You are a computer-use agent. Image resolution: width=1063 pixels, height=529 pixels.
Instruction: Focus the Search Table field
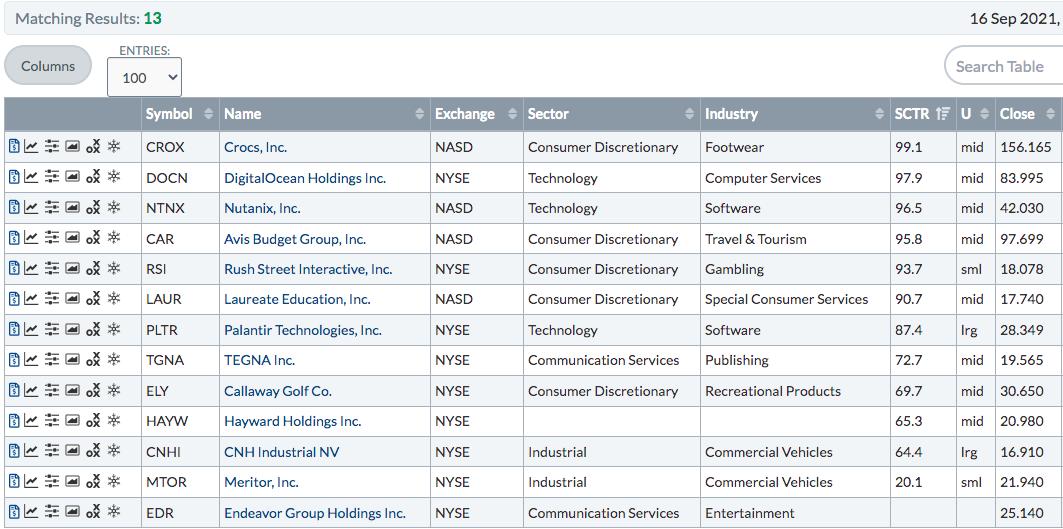pyautogui.click(x=1003, y=66)
